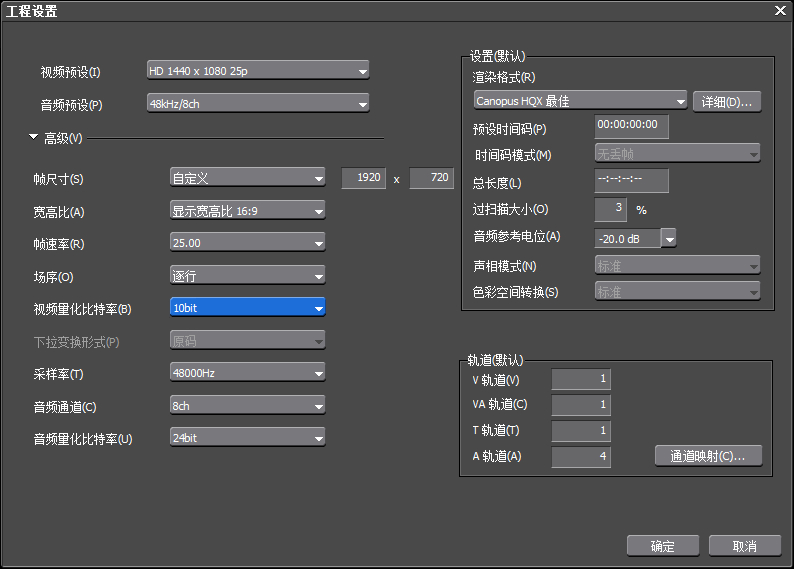Open the 音频参考电位 dropdown arrow
794x569 pixels.
tap(669, 238)
